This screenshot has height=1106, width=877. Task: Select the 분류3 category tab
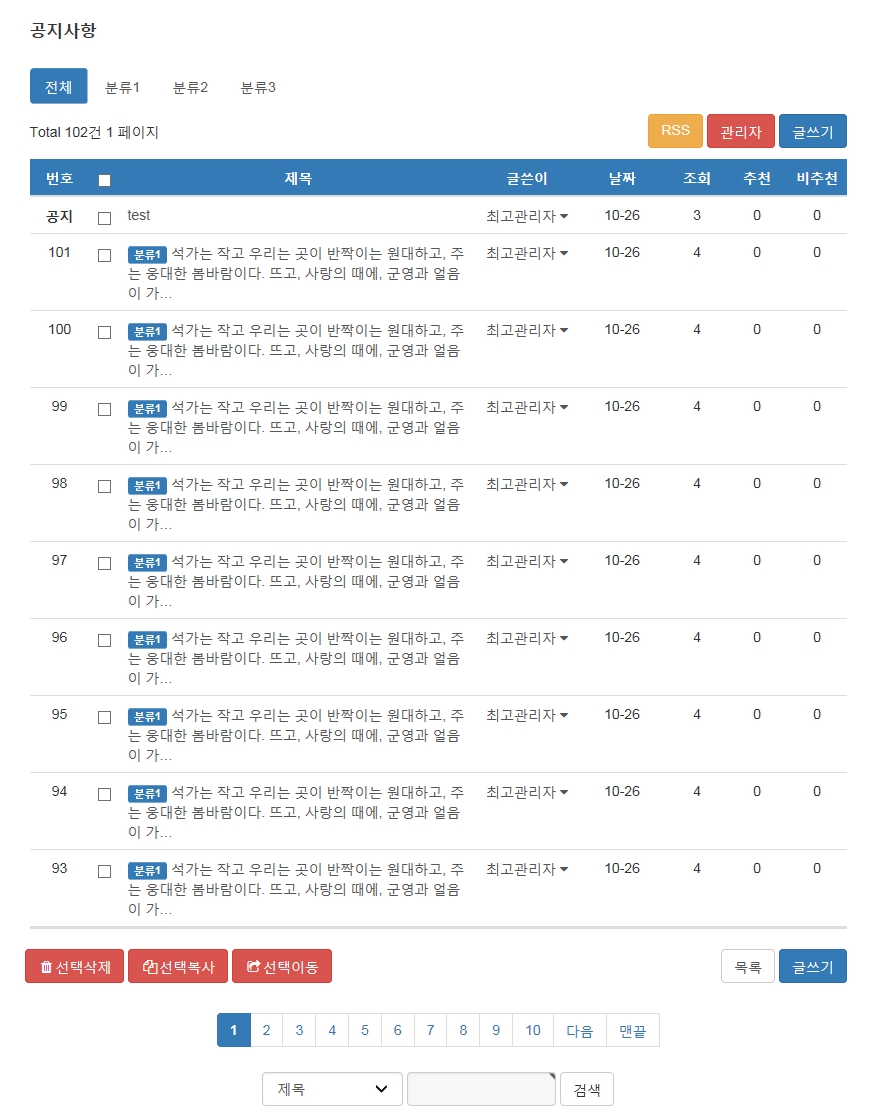258,87
